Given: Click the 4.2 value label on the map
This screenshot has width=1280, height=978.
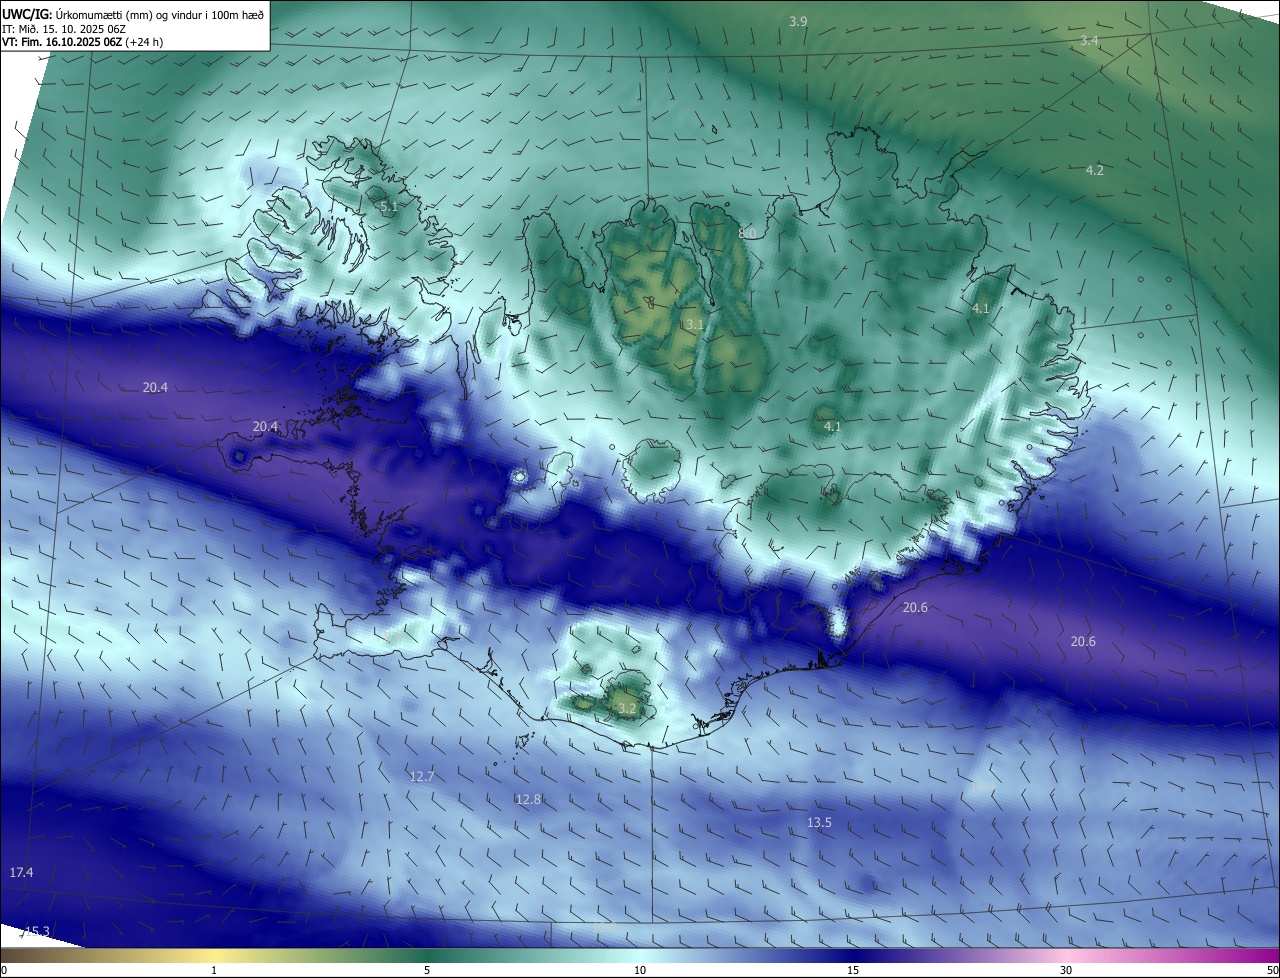Looking at the screenshot, I should [x=1095, y=170].
